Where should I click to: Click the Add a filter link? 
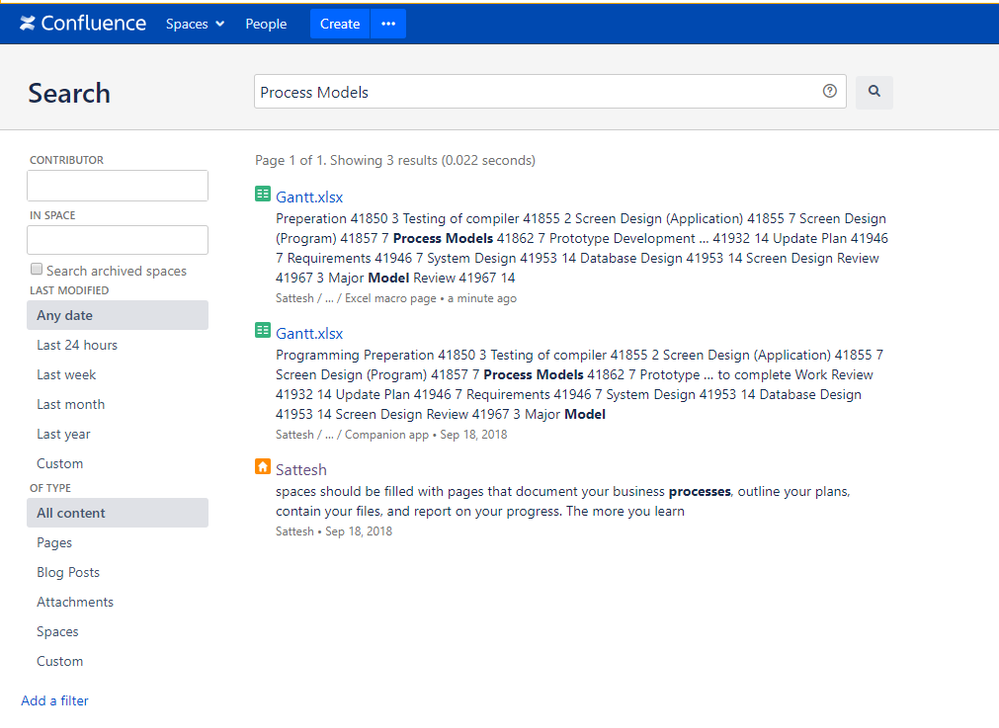coord(55,701)
